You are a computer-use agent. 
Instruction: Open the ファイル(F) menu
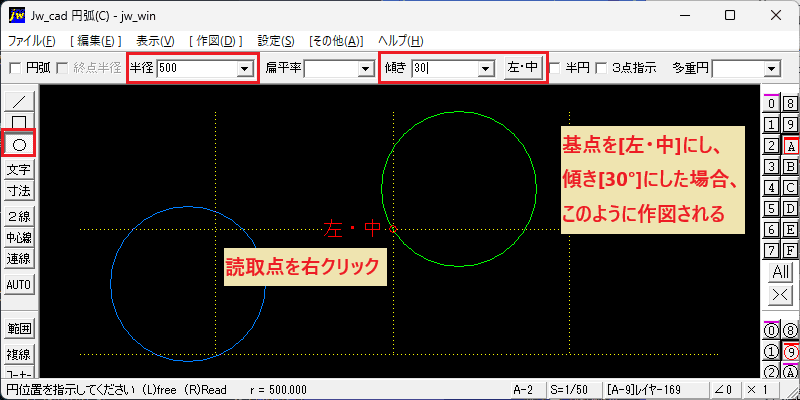click(x=32, y=41)
